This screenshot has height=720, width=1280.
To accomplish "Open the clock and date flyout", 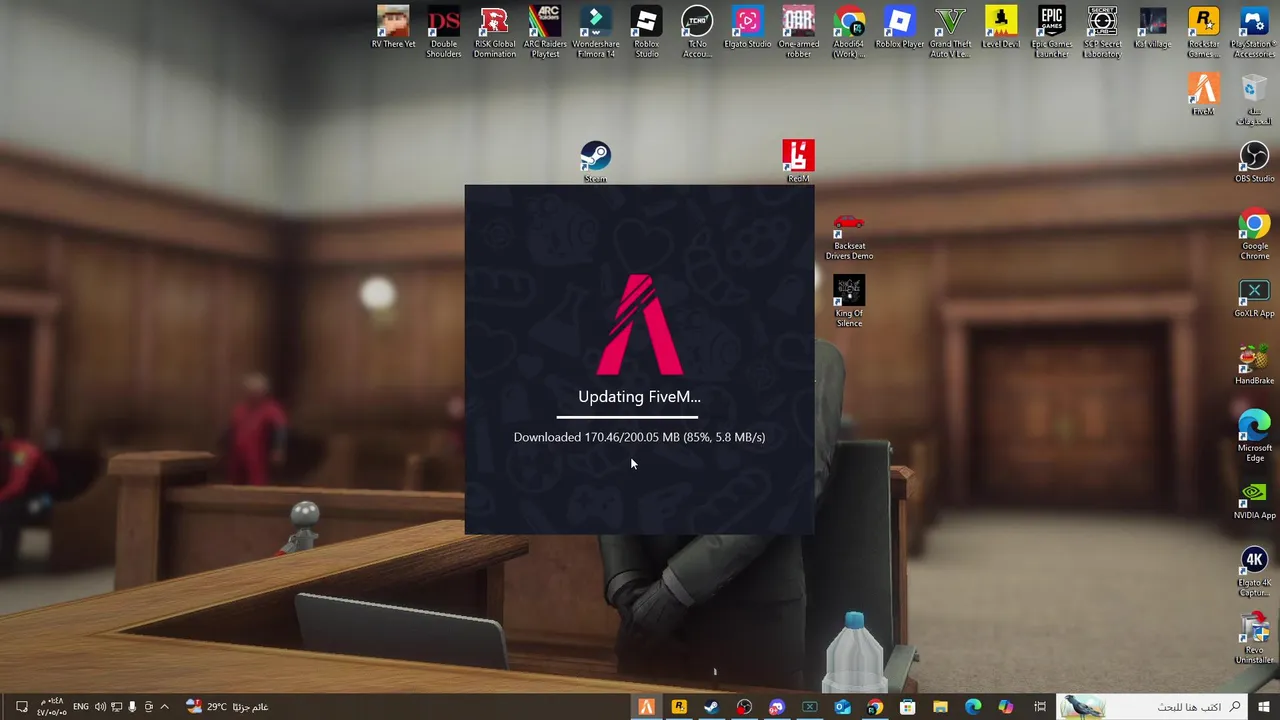I will 52,707.
